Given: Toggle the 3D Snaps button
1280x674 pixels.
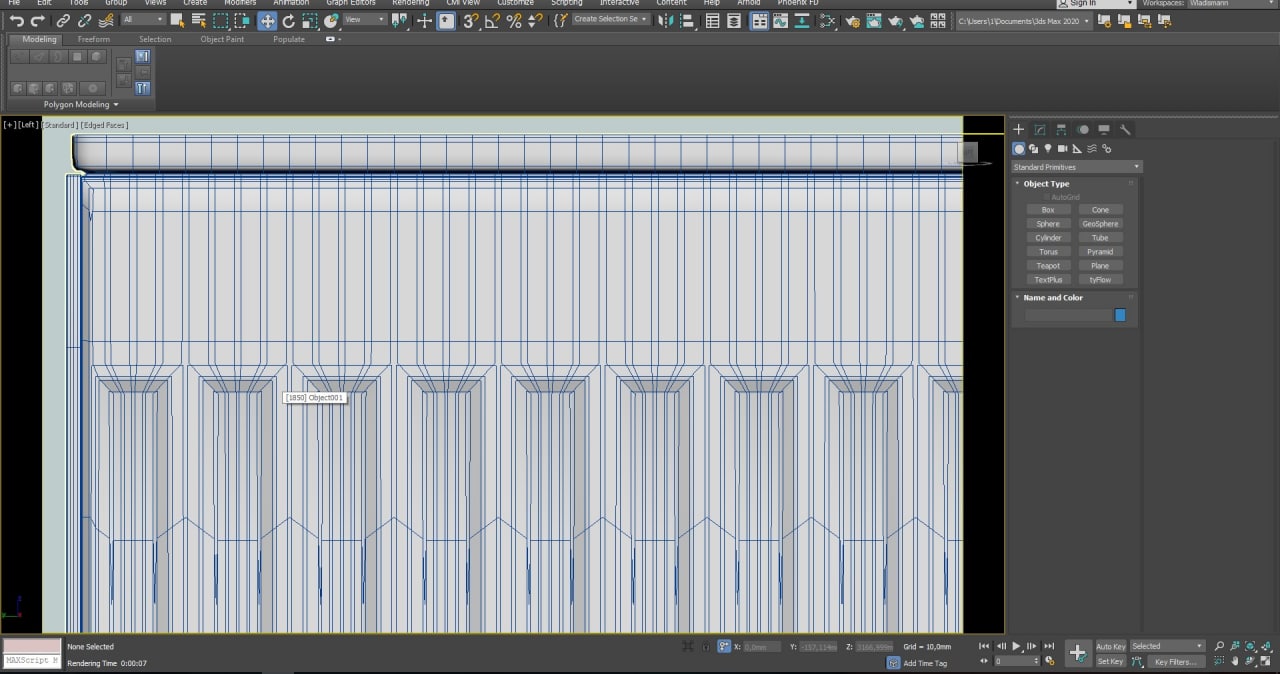Looking at the screenshot, I should [470, 21].
